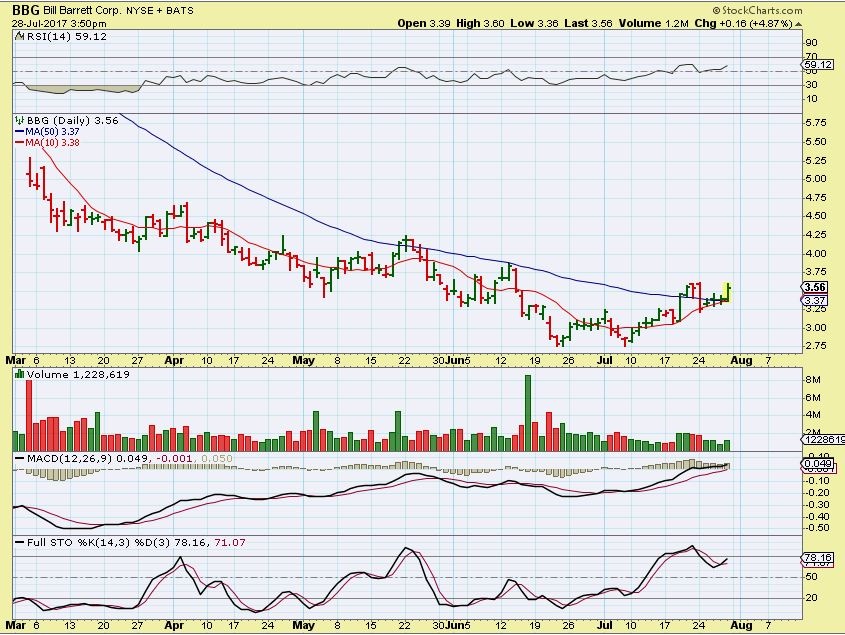This screenshot has width=845, height=635.
Task: Click the 78.16 stochastic value tag
Action: pos(813,558)
